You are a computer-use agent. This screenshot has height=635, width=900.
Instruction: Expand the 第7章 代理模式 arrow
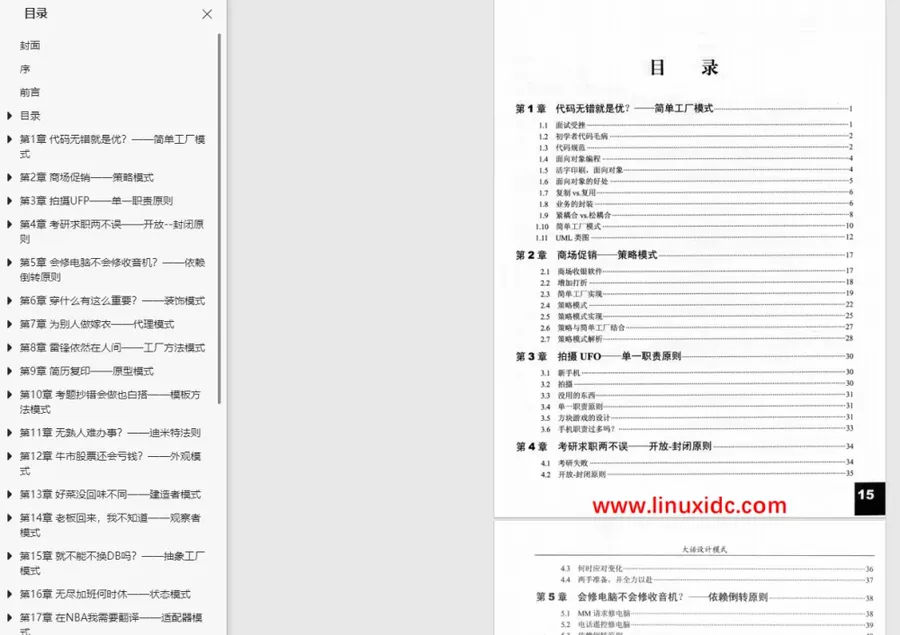tap(9, 324)
